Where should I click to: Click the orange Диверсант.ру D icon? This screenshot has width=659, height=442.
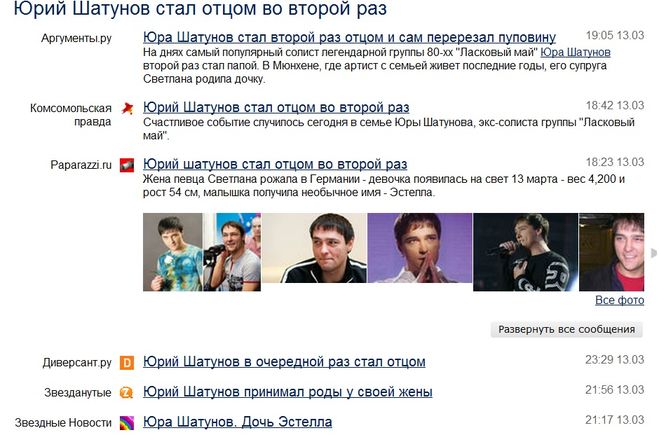pyautogui.click(x=127, y=363)
